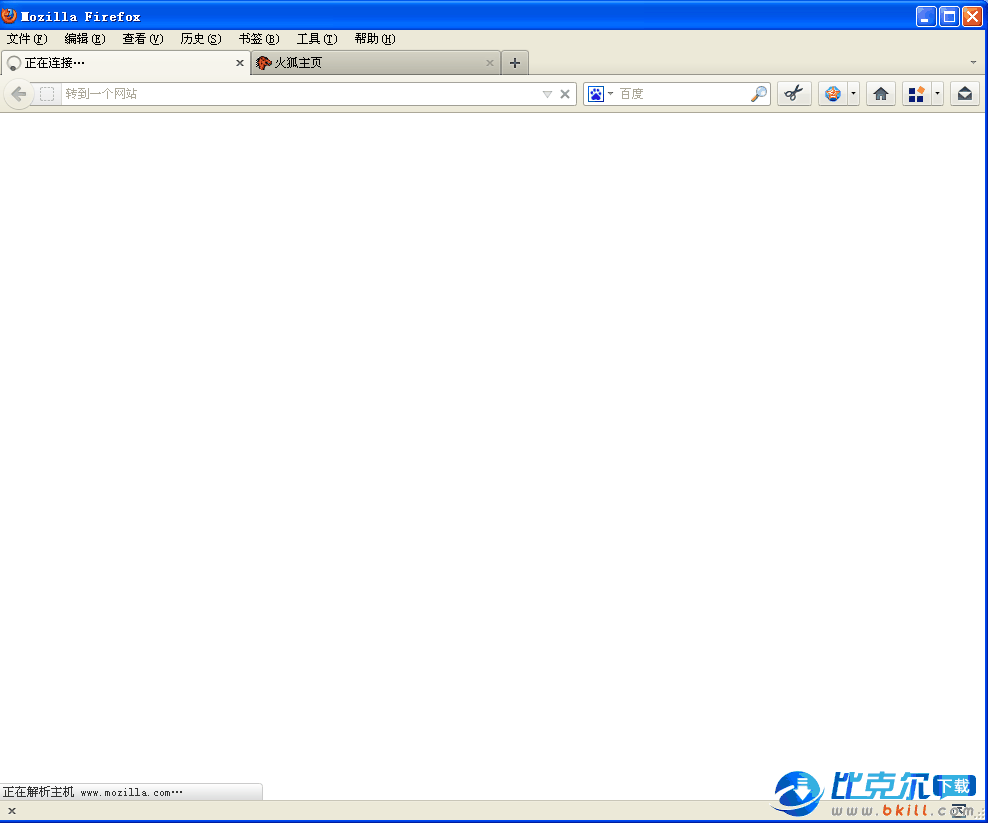Open the list all tabs dropdown arrow
The image size is (988, 823).
click(x=973, y=62)
